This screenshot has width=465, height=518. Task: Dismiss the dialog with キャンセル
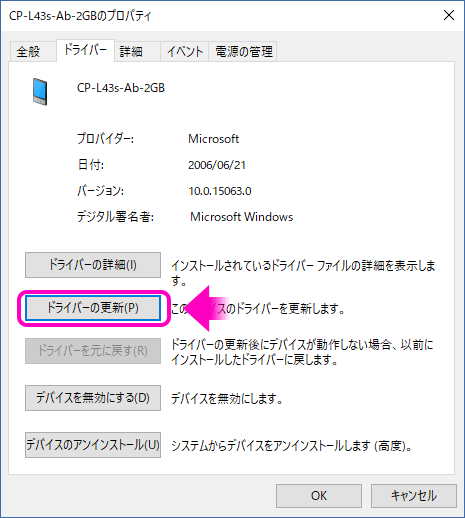pos(414,496)
